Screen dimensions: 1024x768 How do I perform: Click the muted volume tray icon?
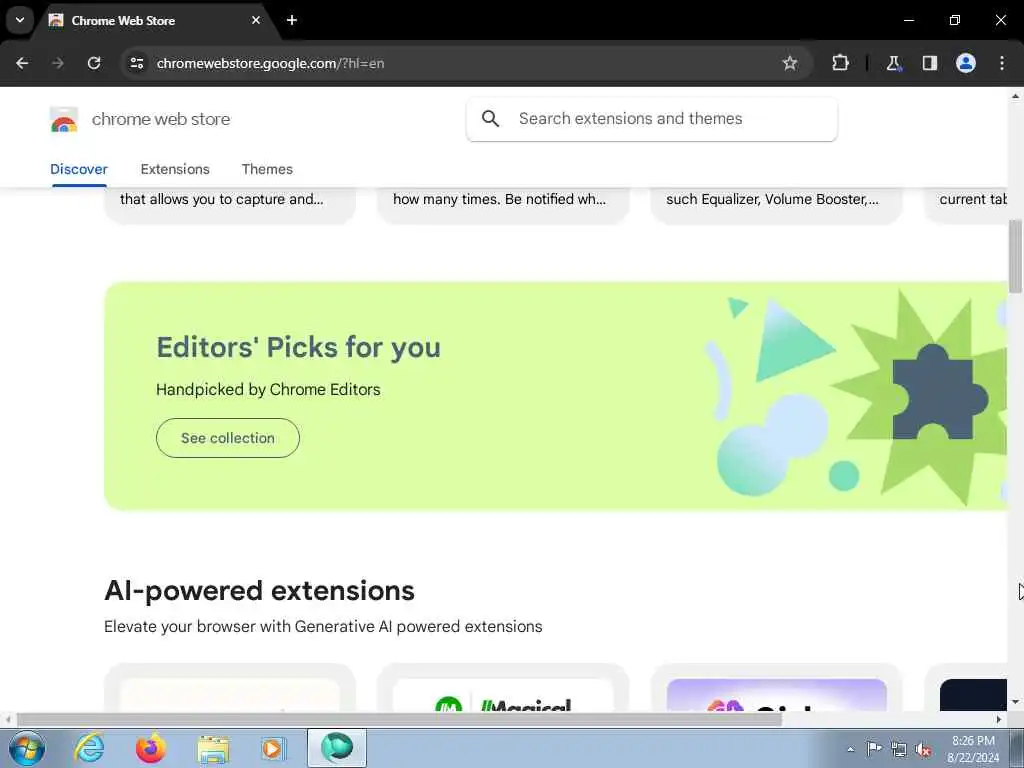pos(923,749)
